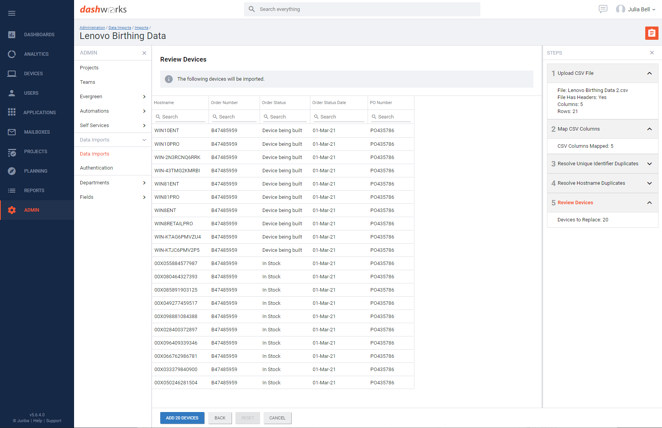
Task: Filter the Order Status Date search box
Action: tap(339, 116)
